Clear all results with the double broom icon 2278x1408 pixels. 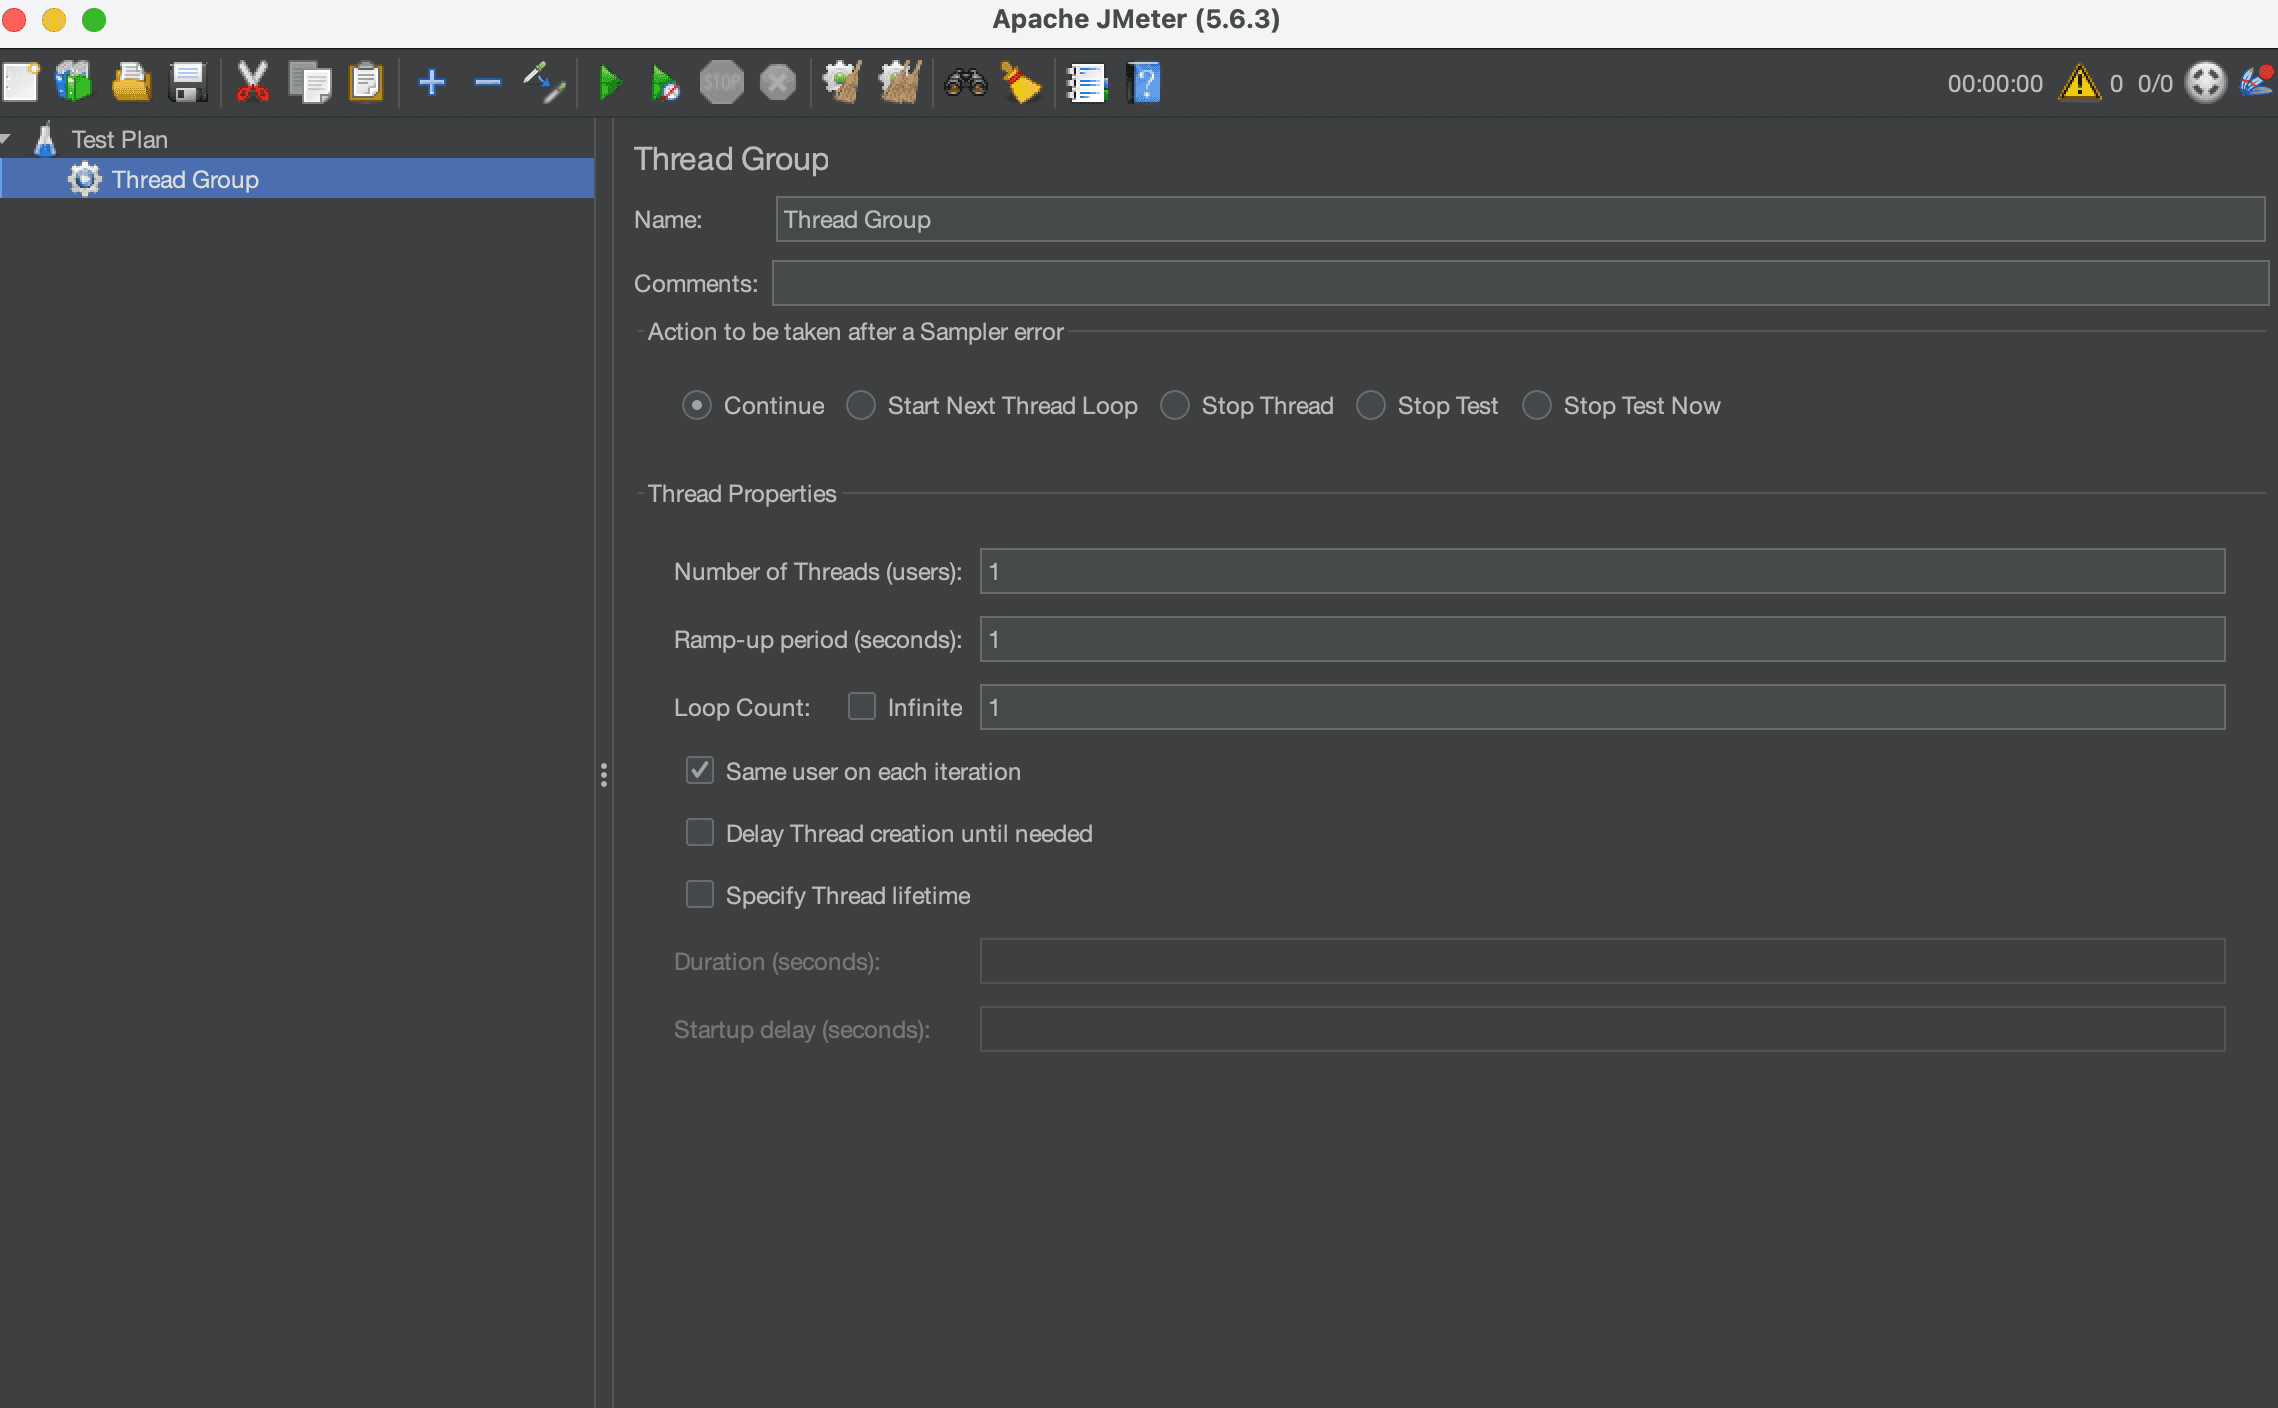[897, 82]
